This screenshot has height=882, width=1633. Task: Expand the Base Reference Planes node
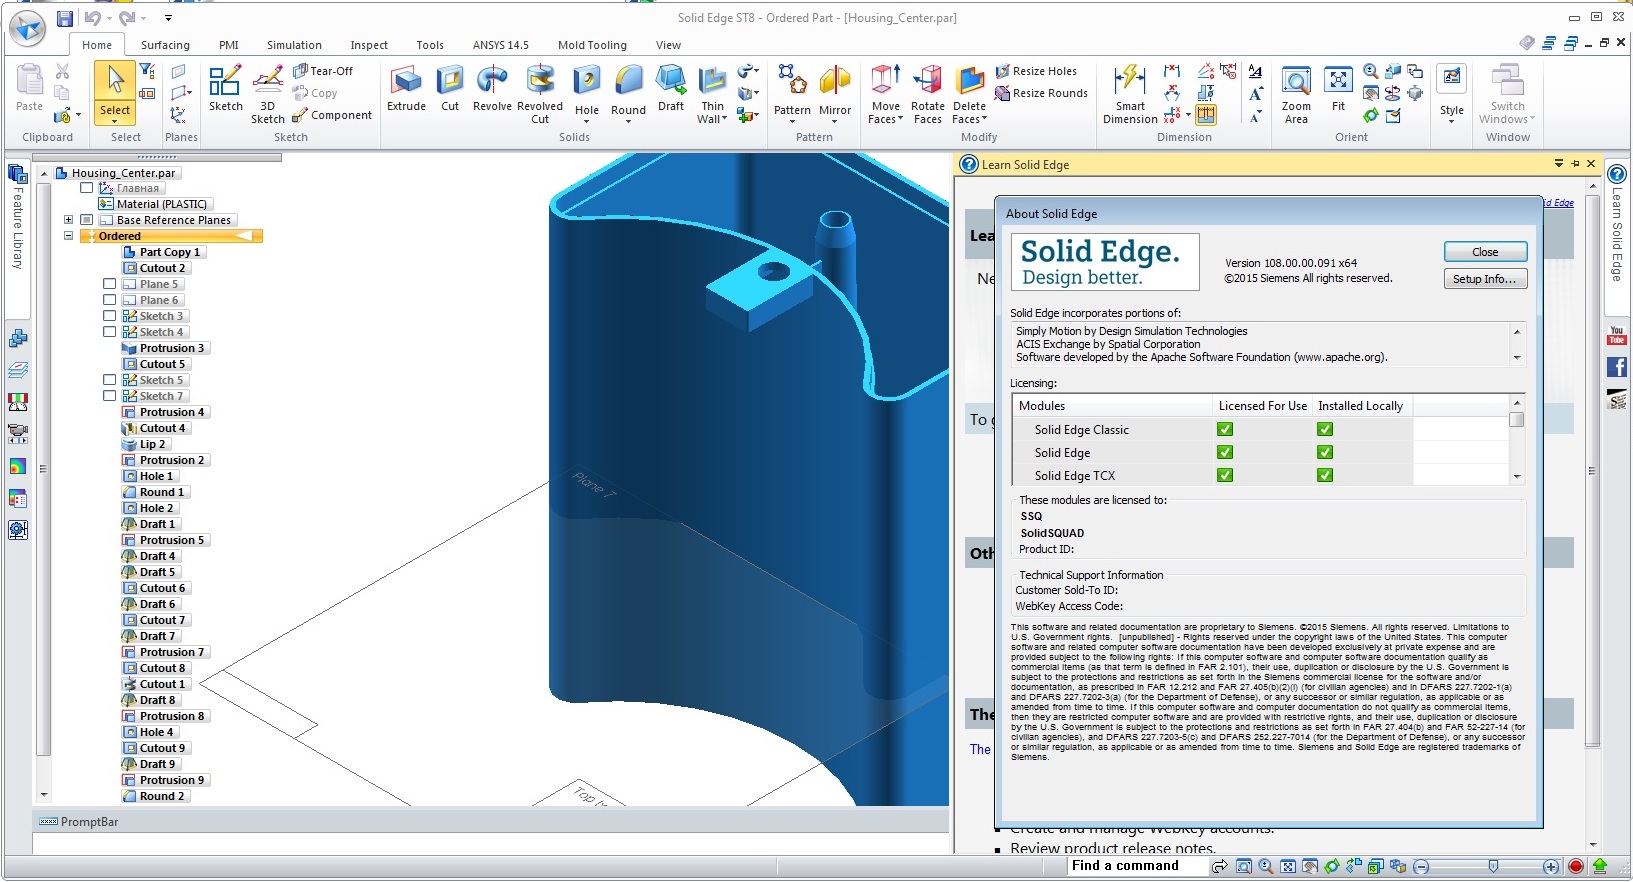point(68,220)
